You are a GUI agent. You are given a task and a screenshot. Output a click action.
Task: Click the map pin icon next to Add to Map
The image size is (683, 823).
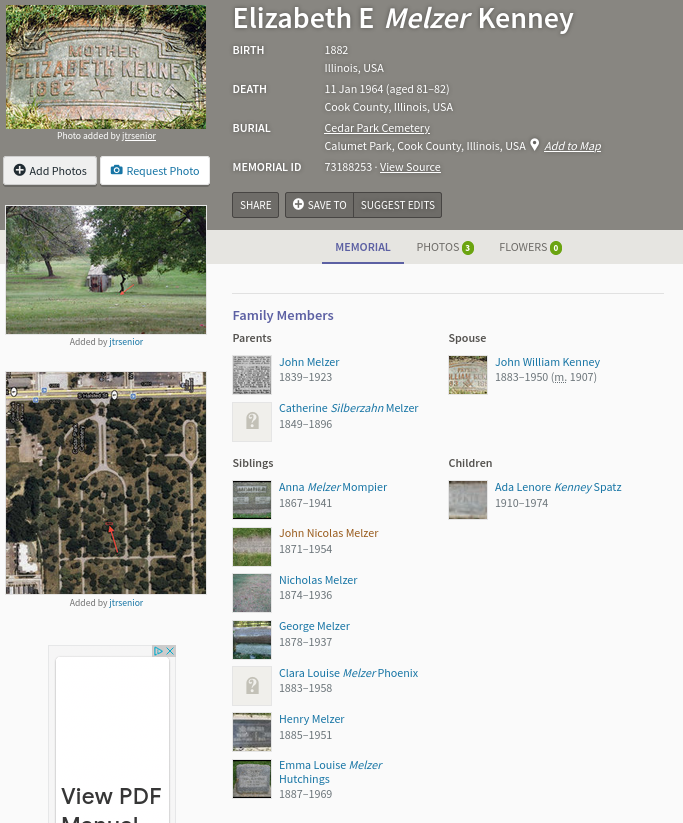(534, 145)
